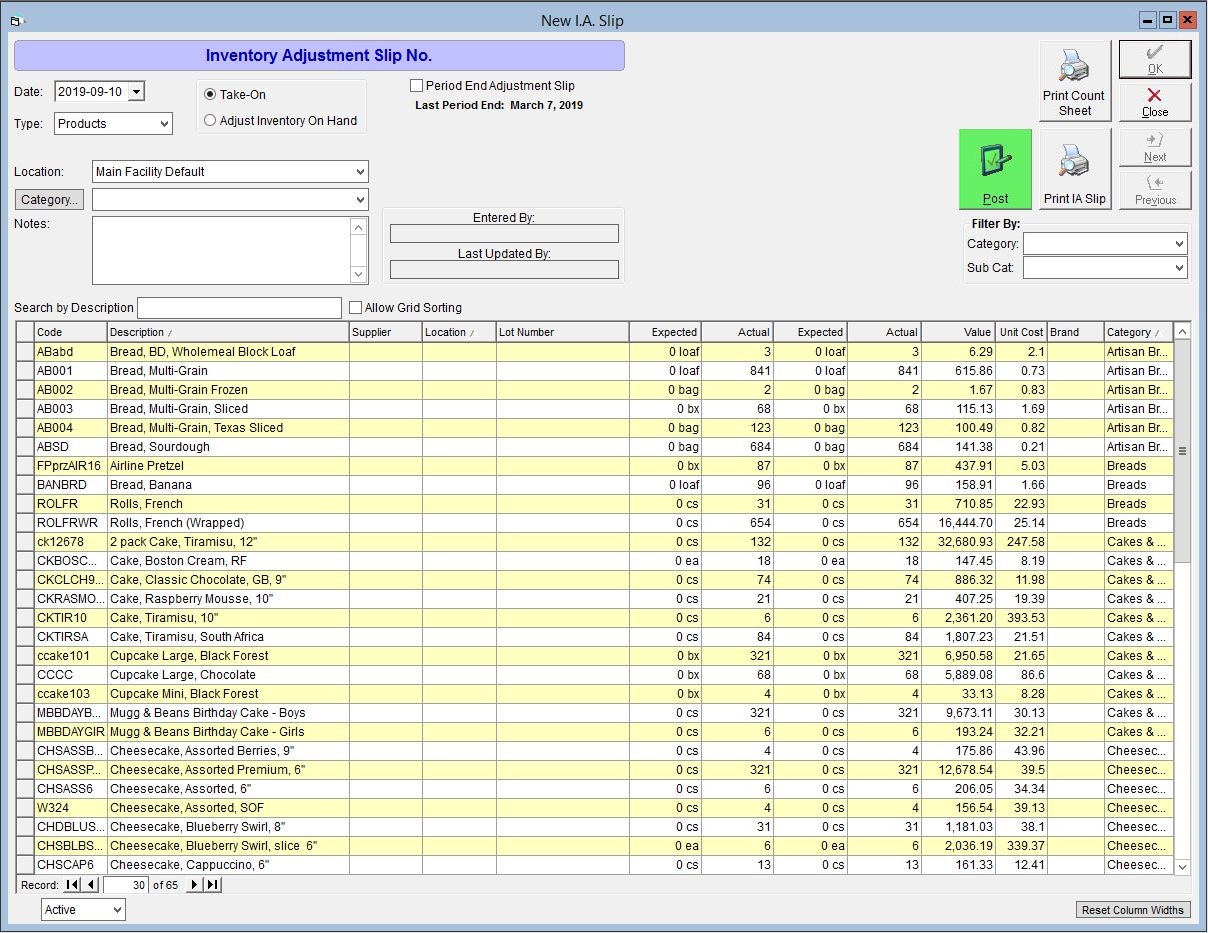Image resolution: width=1208 pixels, height=933 pixels.
Task: Click code cell BANBRD
Action: pos(70,485)
